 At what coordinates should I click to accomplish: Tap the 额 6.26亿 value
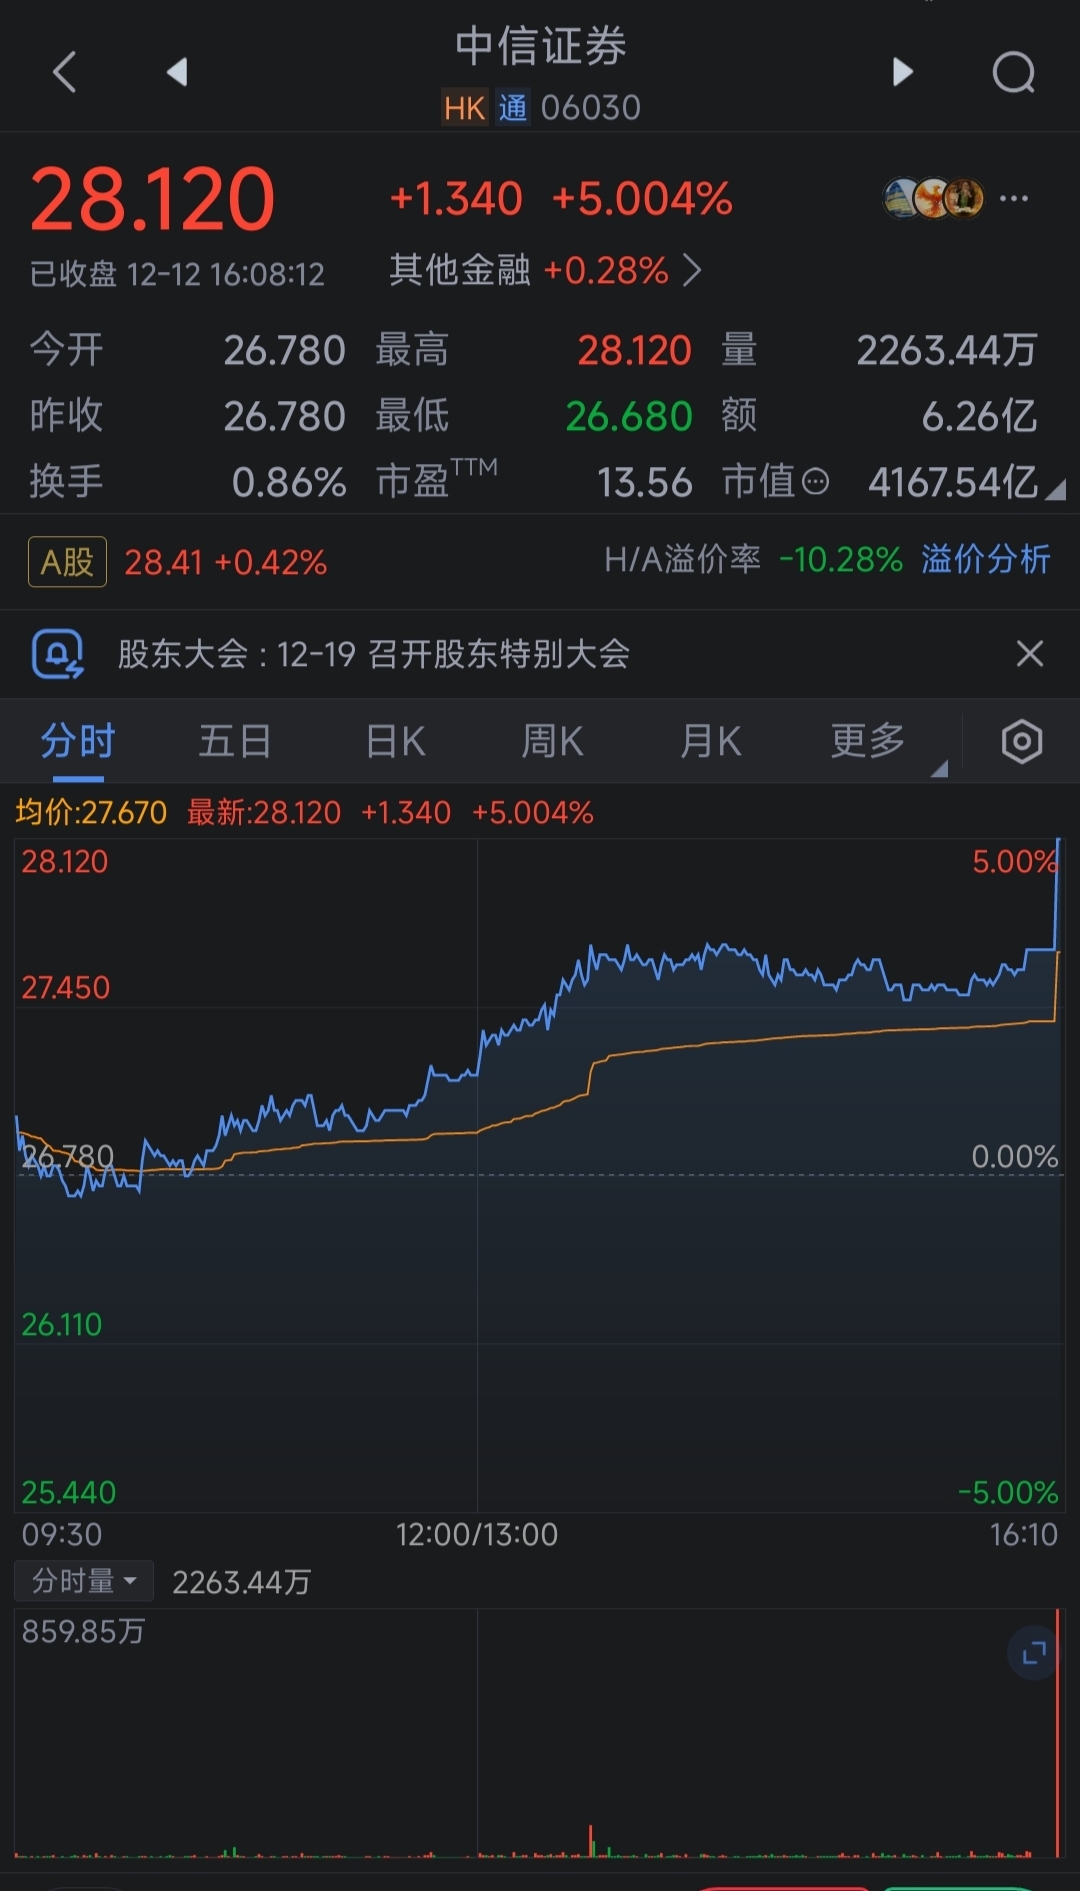980,417
